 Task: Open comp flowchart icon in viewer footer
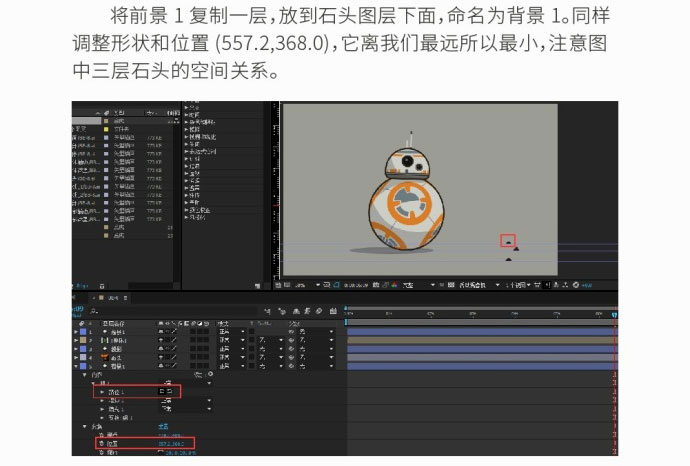(565, 285)
